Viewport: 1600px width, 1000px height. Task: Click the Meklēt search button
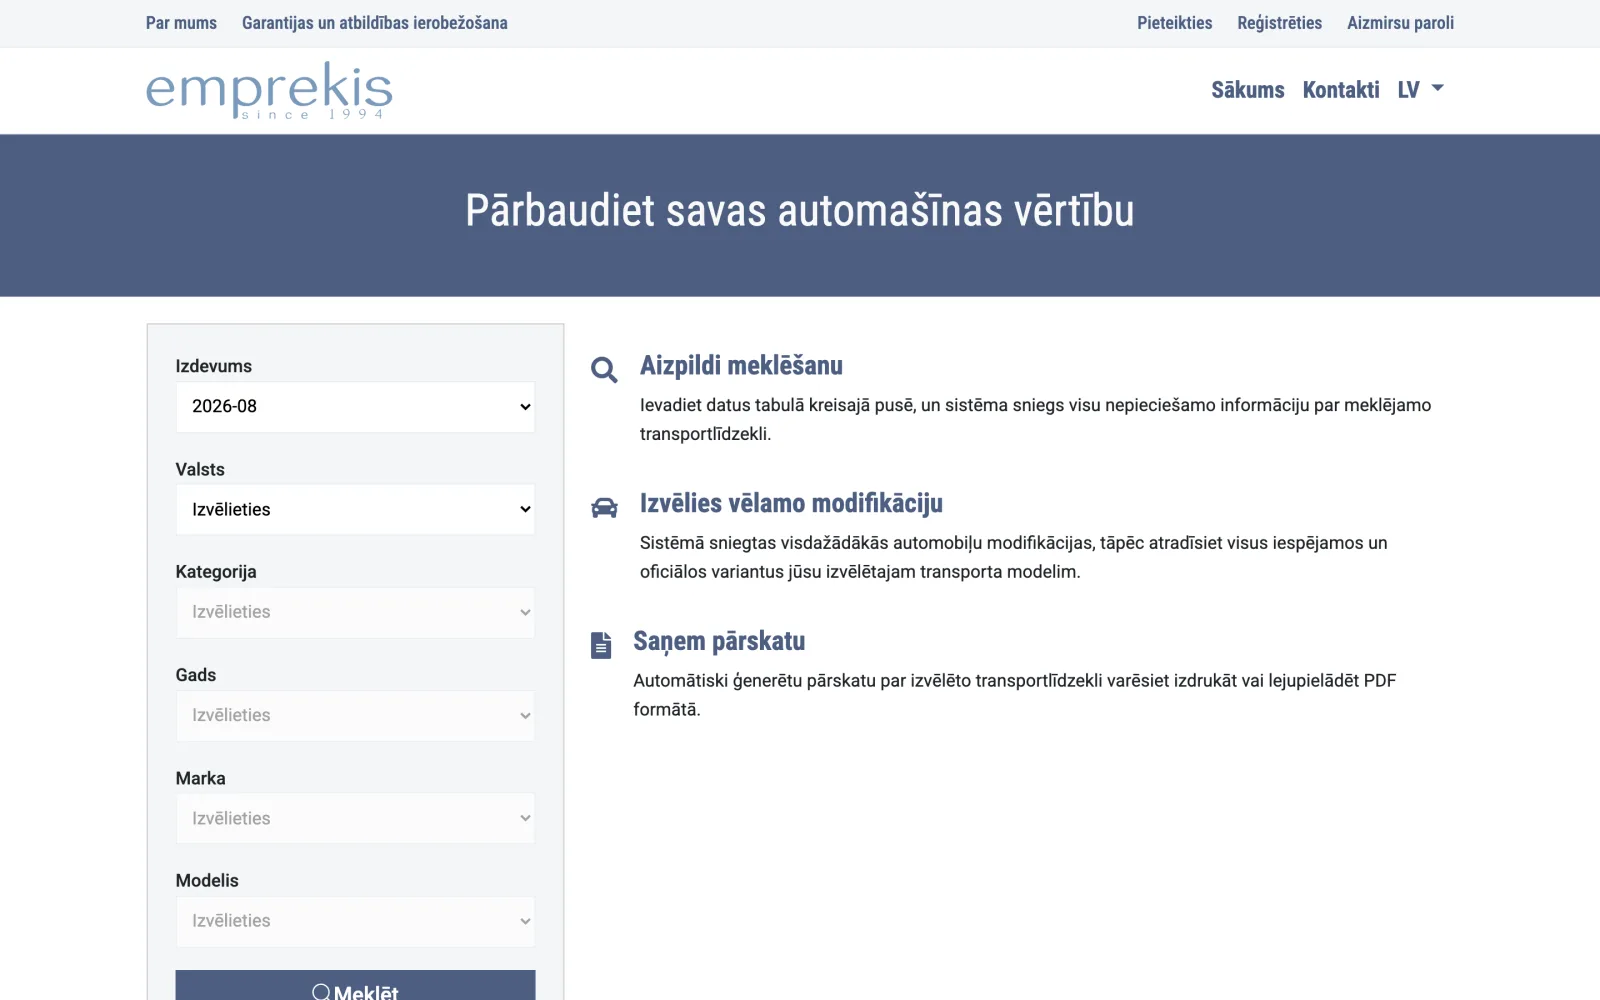[355, 985]
